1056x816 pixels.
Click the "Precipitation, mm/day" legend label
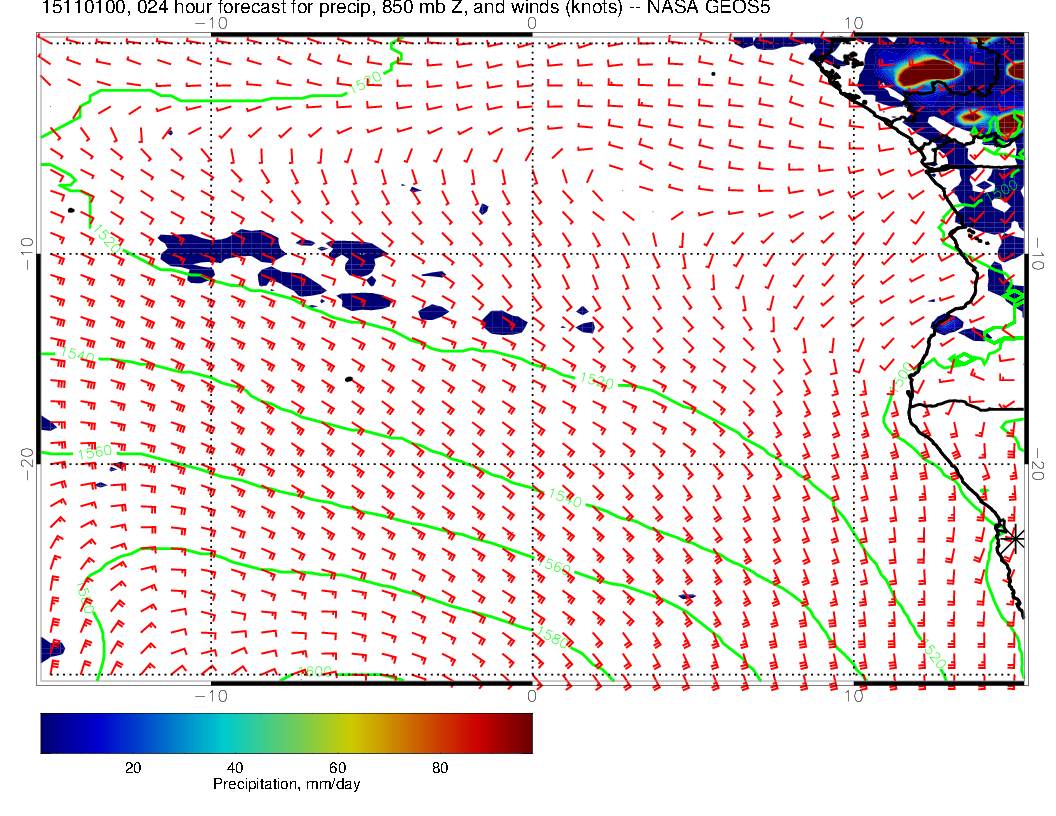click(286, 785)
